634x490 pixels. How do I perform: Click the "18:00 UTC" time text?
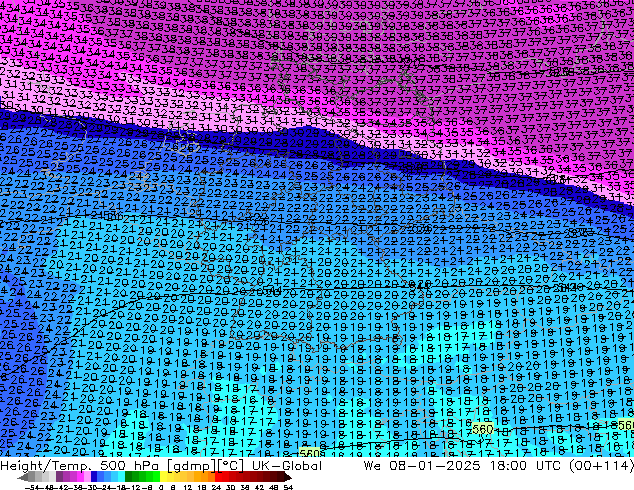(x=525, y=466)
